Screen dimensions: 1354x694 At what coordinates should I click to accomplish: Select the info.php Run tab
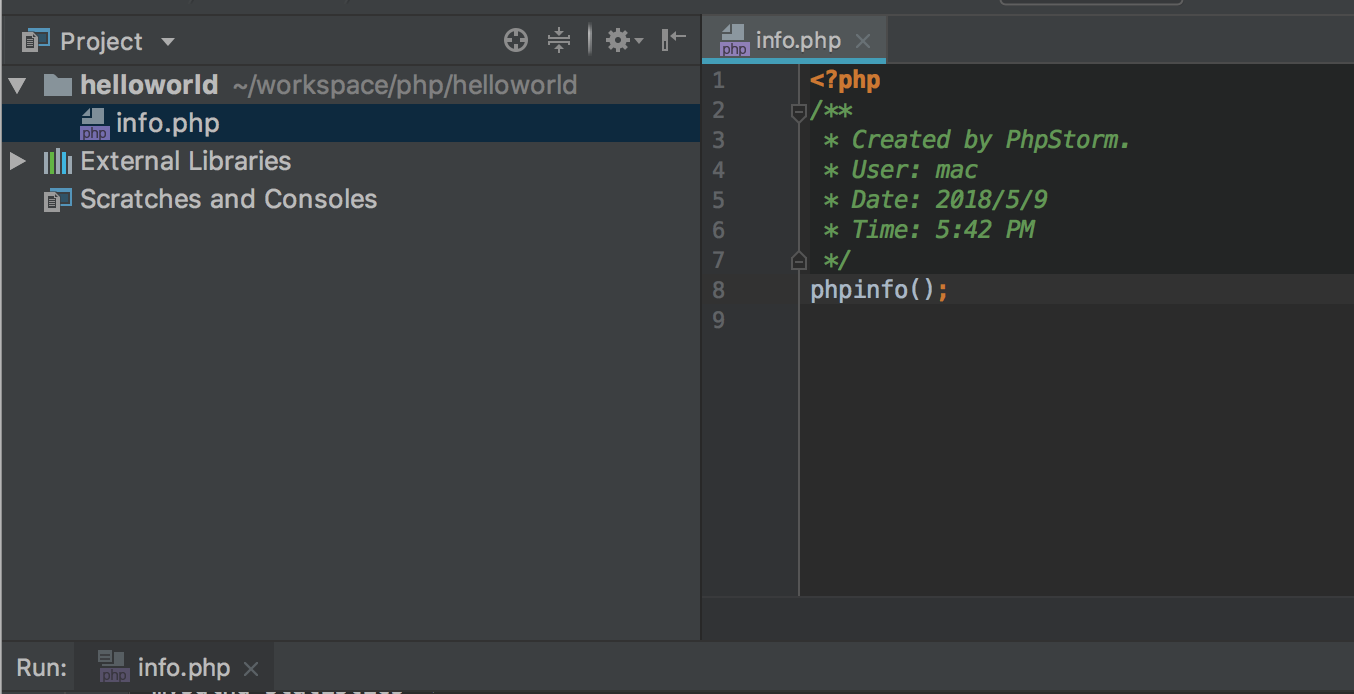click(183, 668)
